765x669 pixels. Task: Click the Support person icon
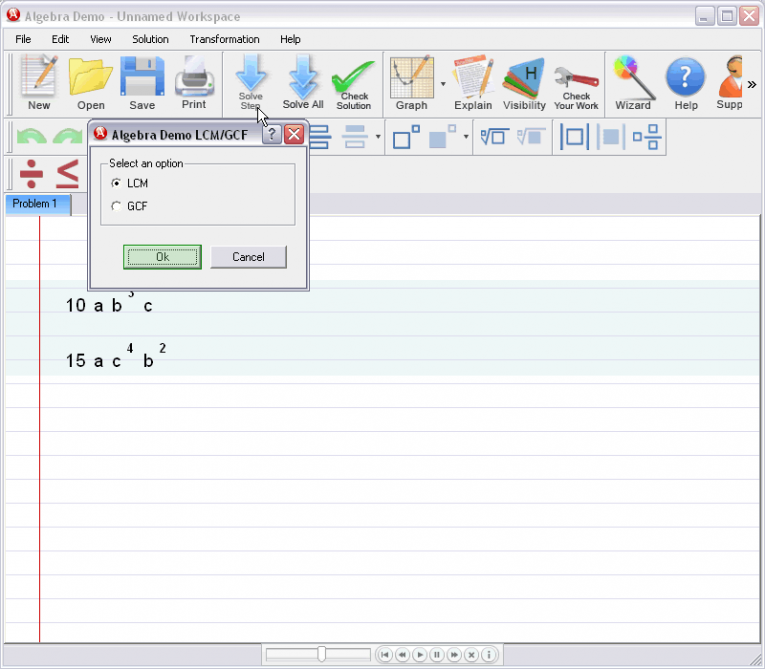coord(729,83)
